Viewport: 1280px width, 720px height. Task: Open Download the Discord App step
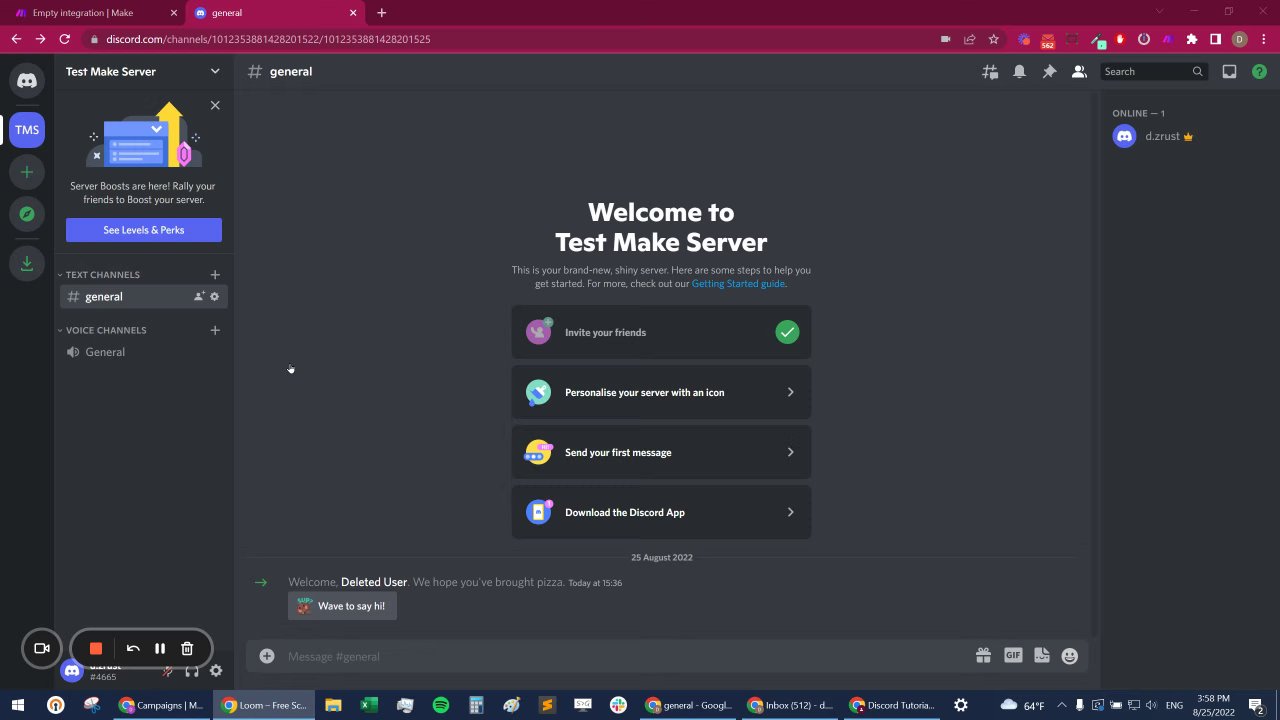[x=661, y=512]
